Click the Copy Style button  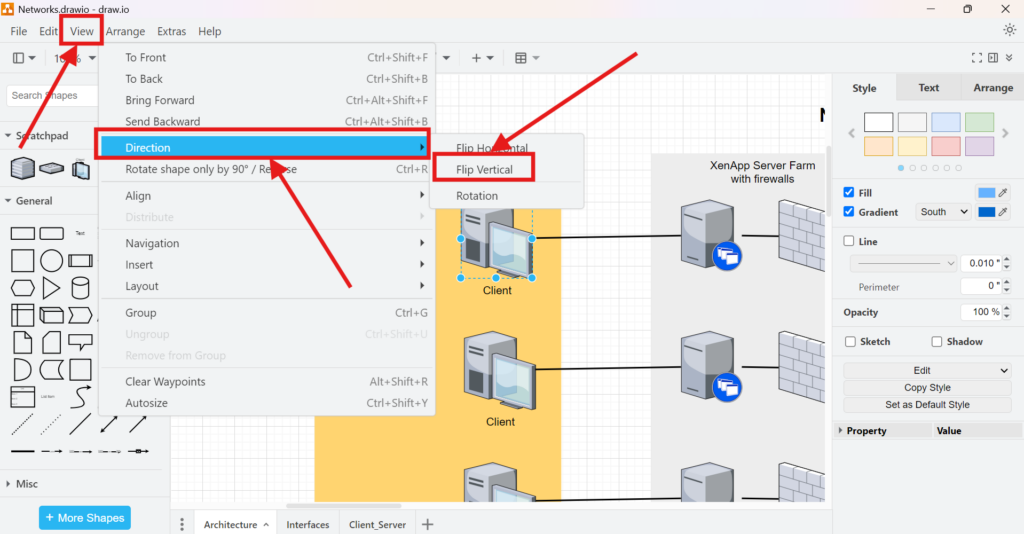point(927,387)
